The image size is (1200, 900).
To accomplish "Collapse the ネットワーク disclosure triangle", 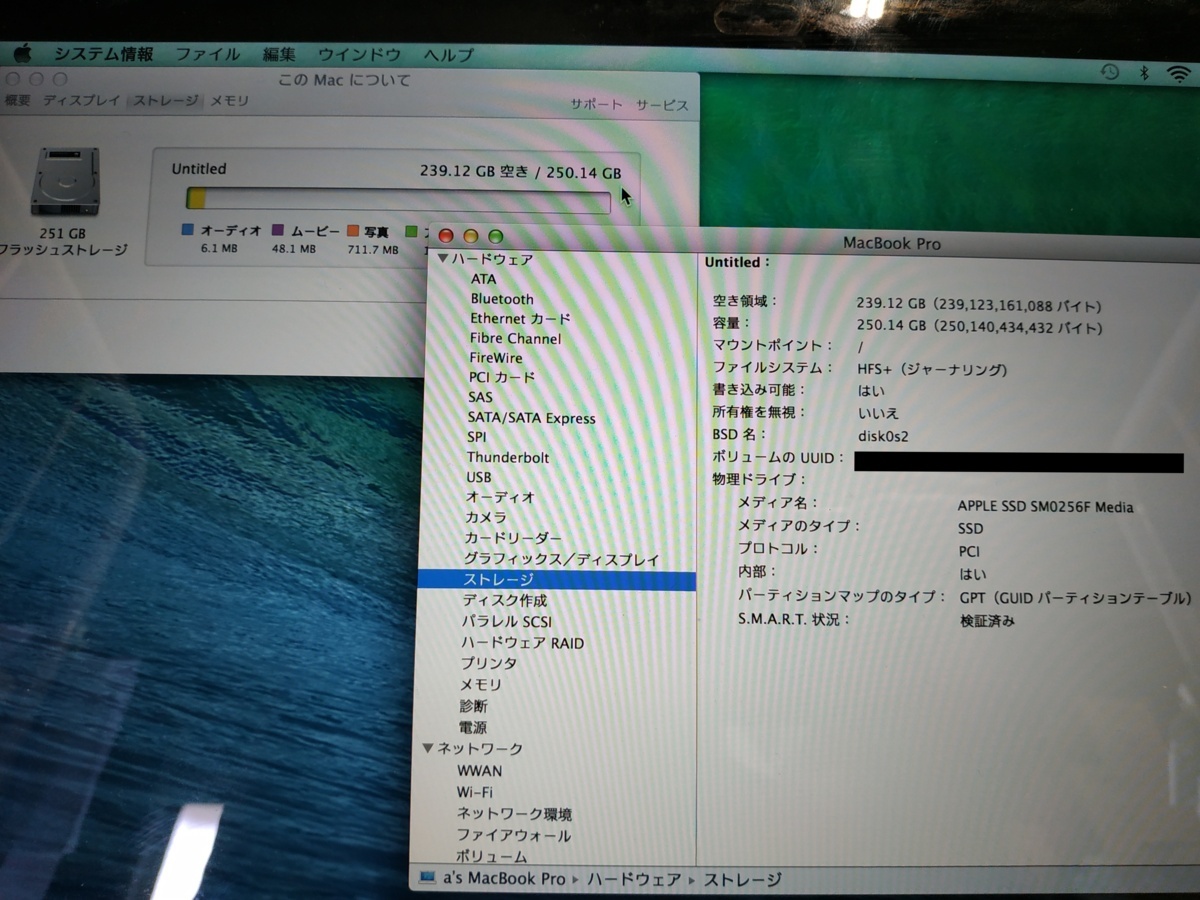I will (x=428, y=747).
